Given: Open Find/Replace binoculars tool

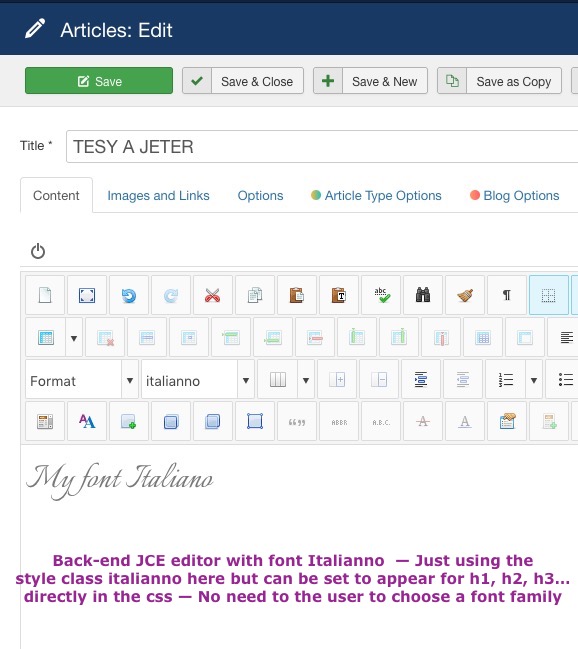Looking at the screenshot, I should (x=423, y=295).
